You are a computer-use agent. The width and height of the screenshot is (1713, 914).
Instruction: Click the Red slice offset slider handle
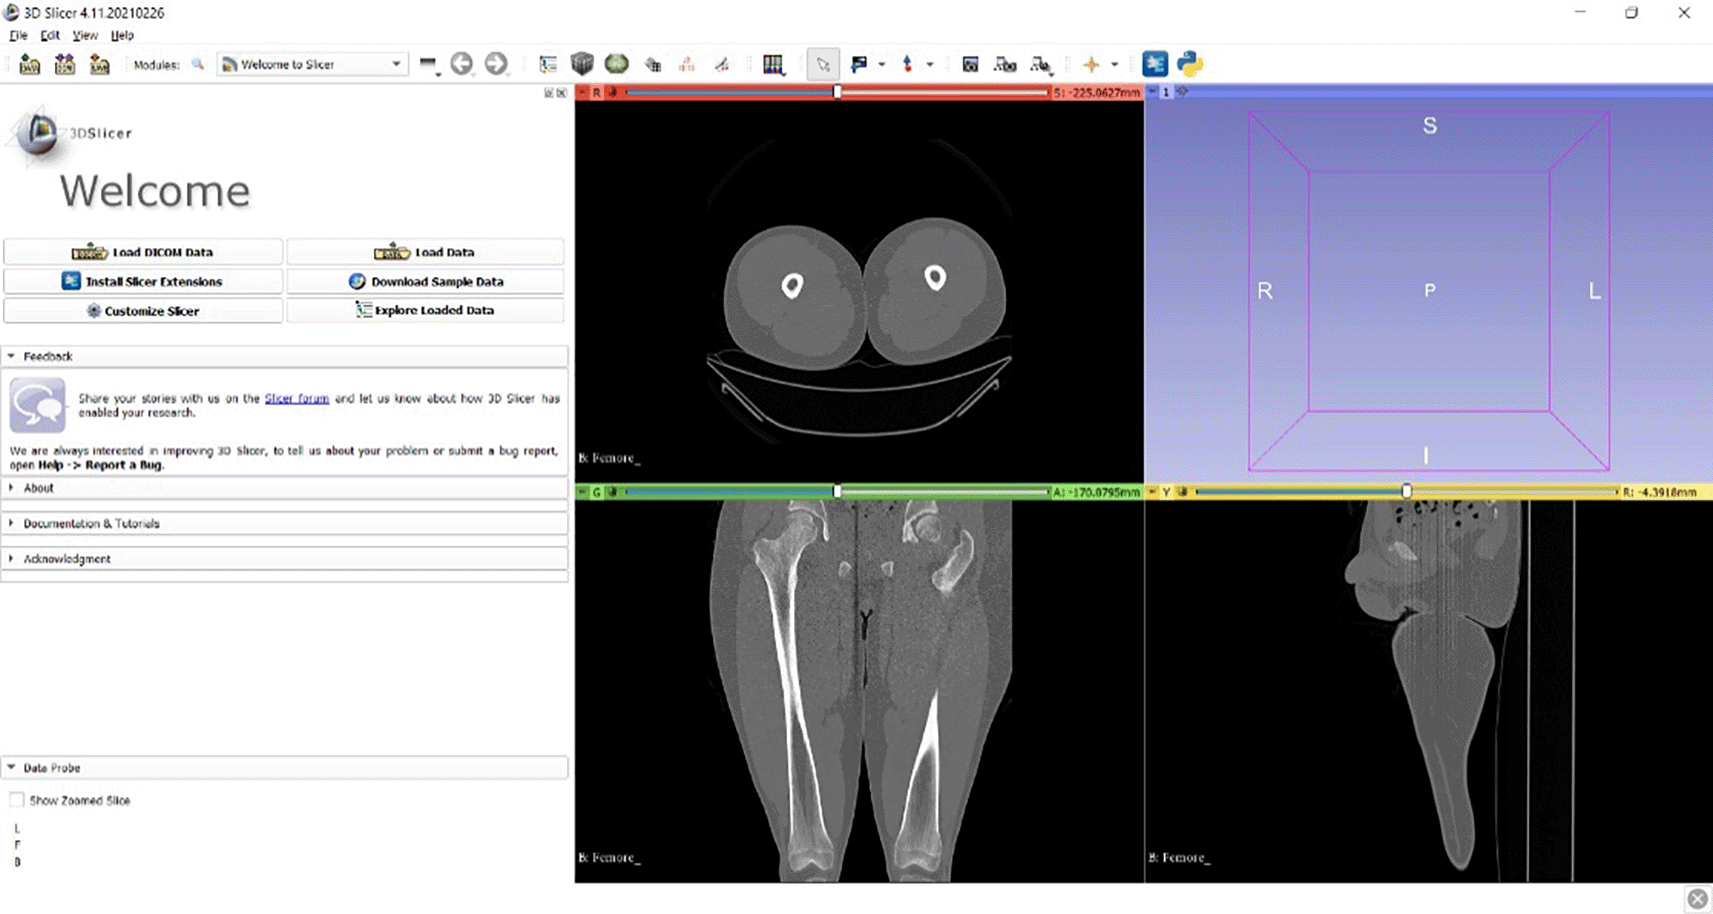click(x=838, y=92)
